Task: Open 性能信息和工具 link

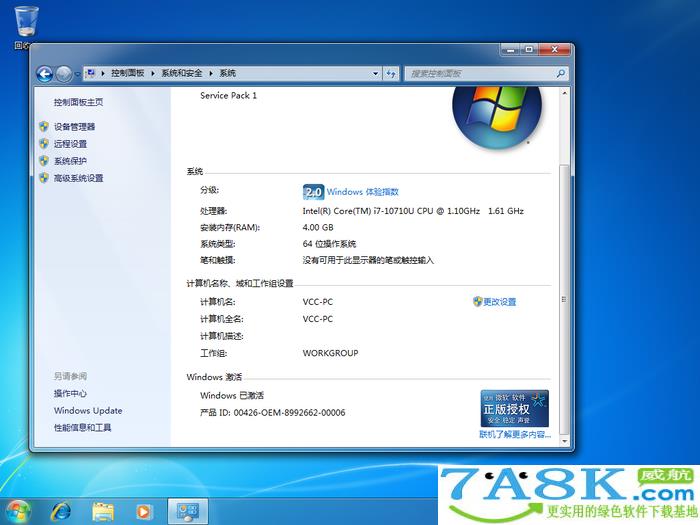Action: pos(83,428)
